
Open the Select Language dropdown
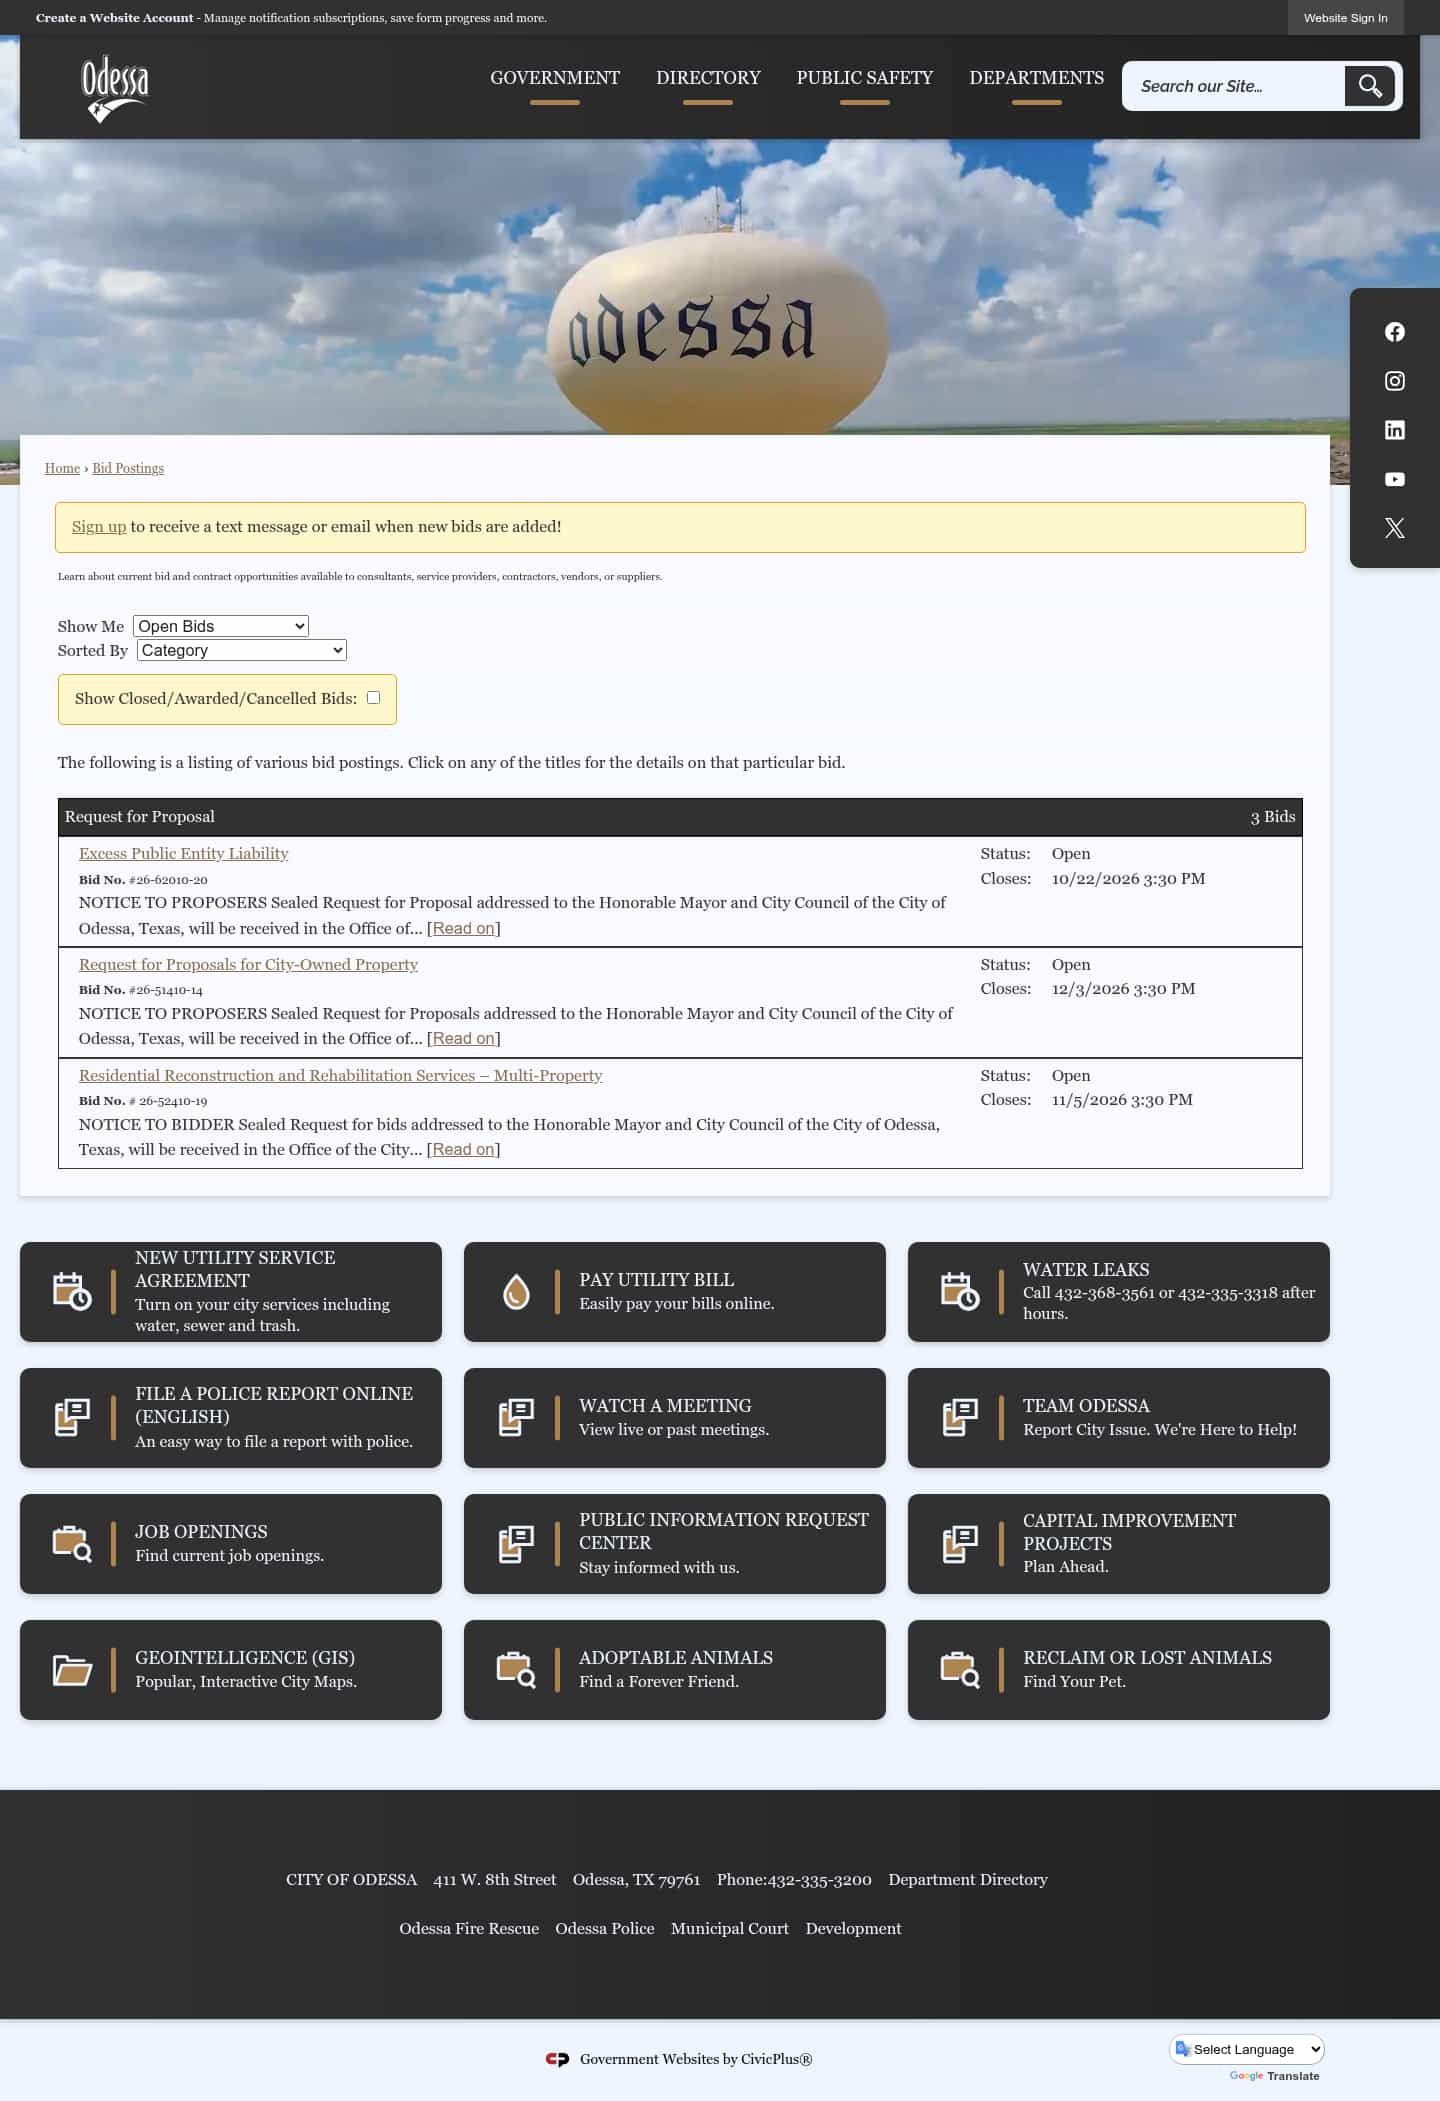tap(1248, 2049)
